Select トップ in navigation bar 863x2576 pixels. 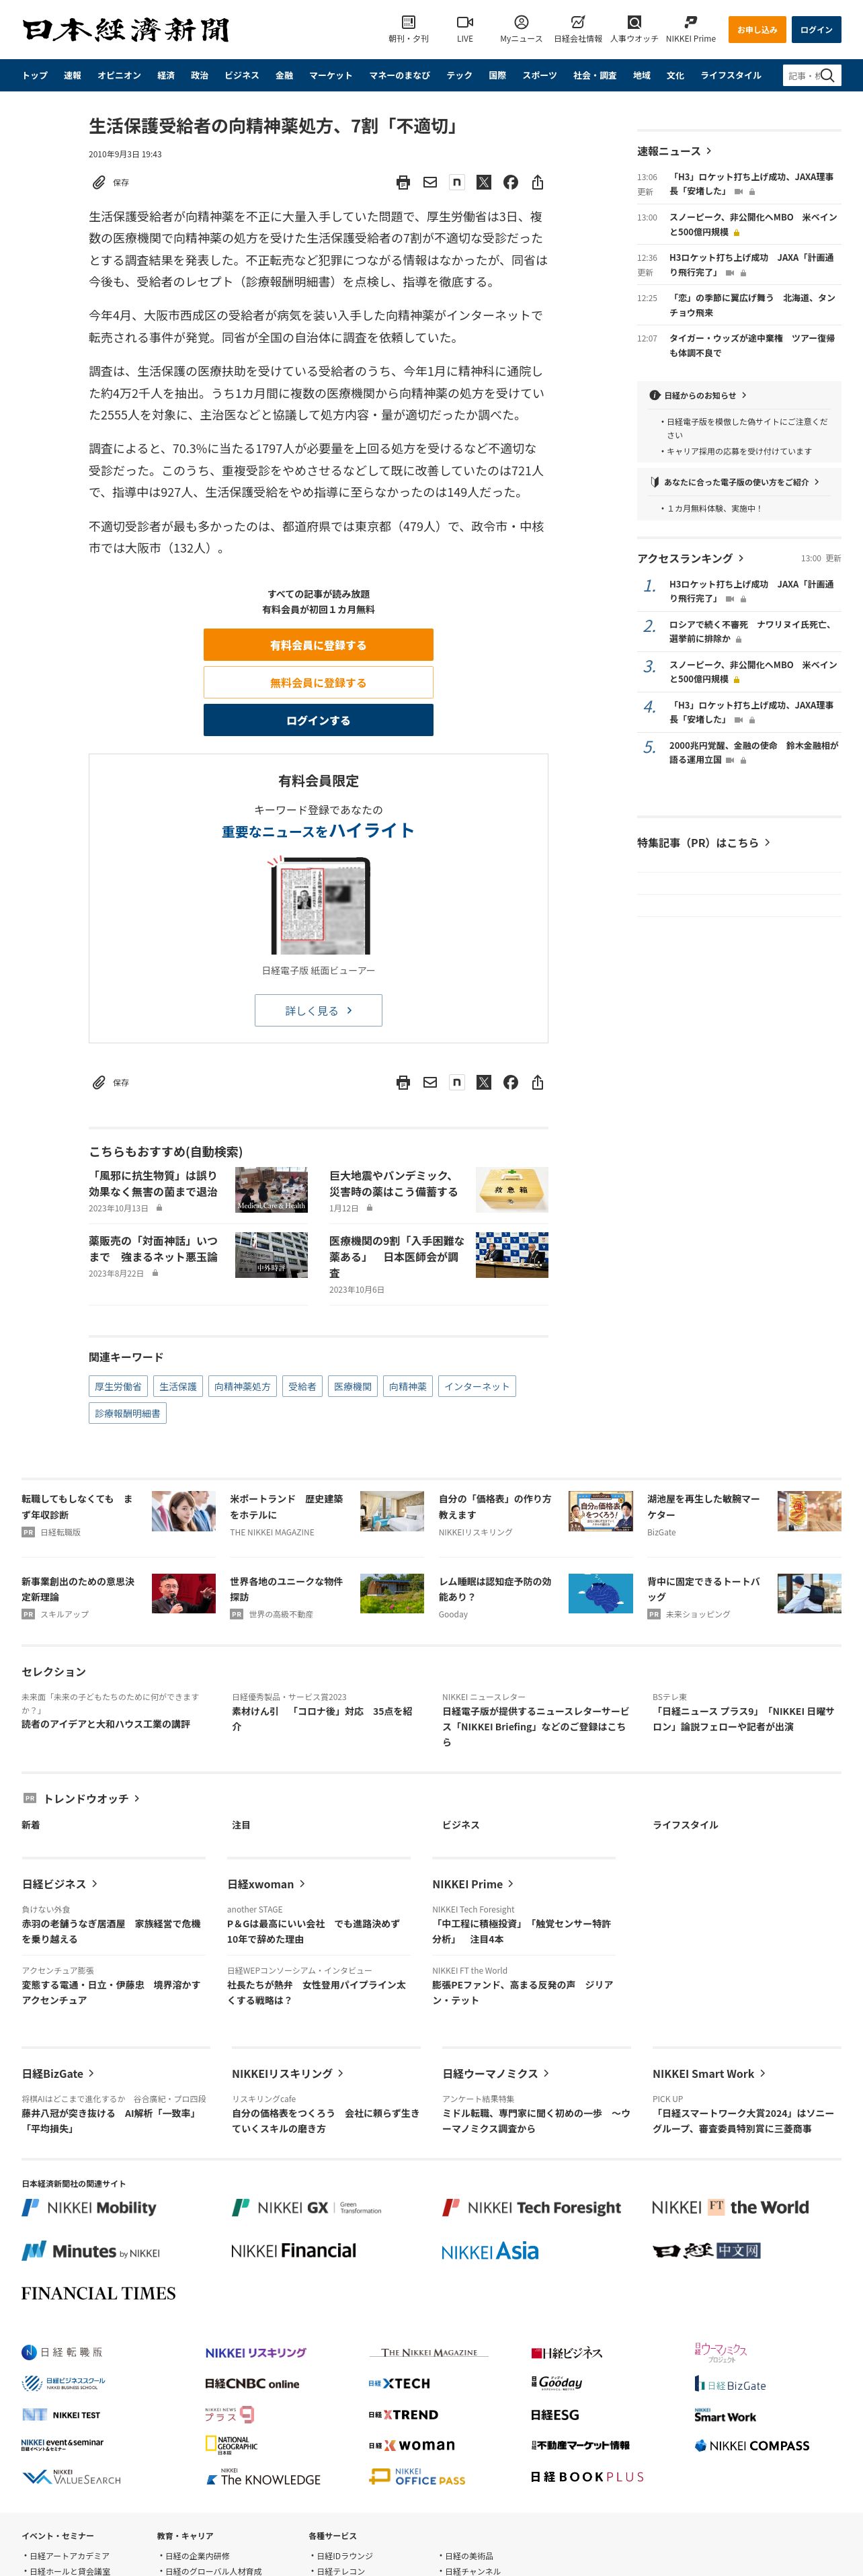(x=35, y=75)
